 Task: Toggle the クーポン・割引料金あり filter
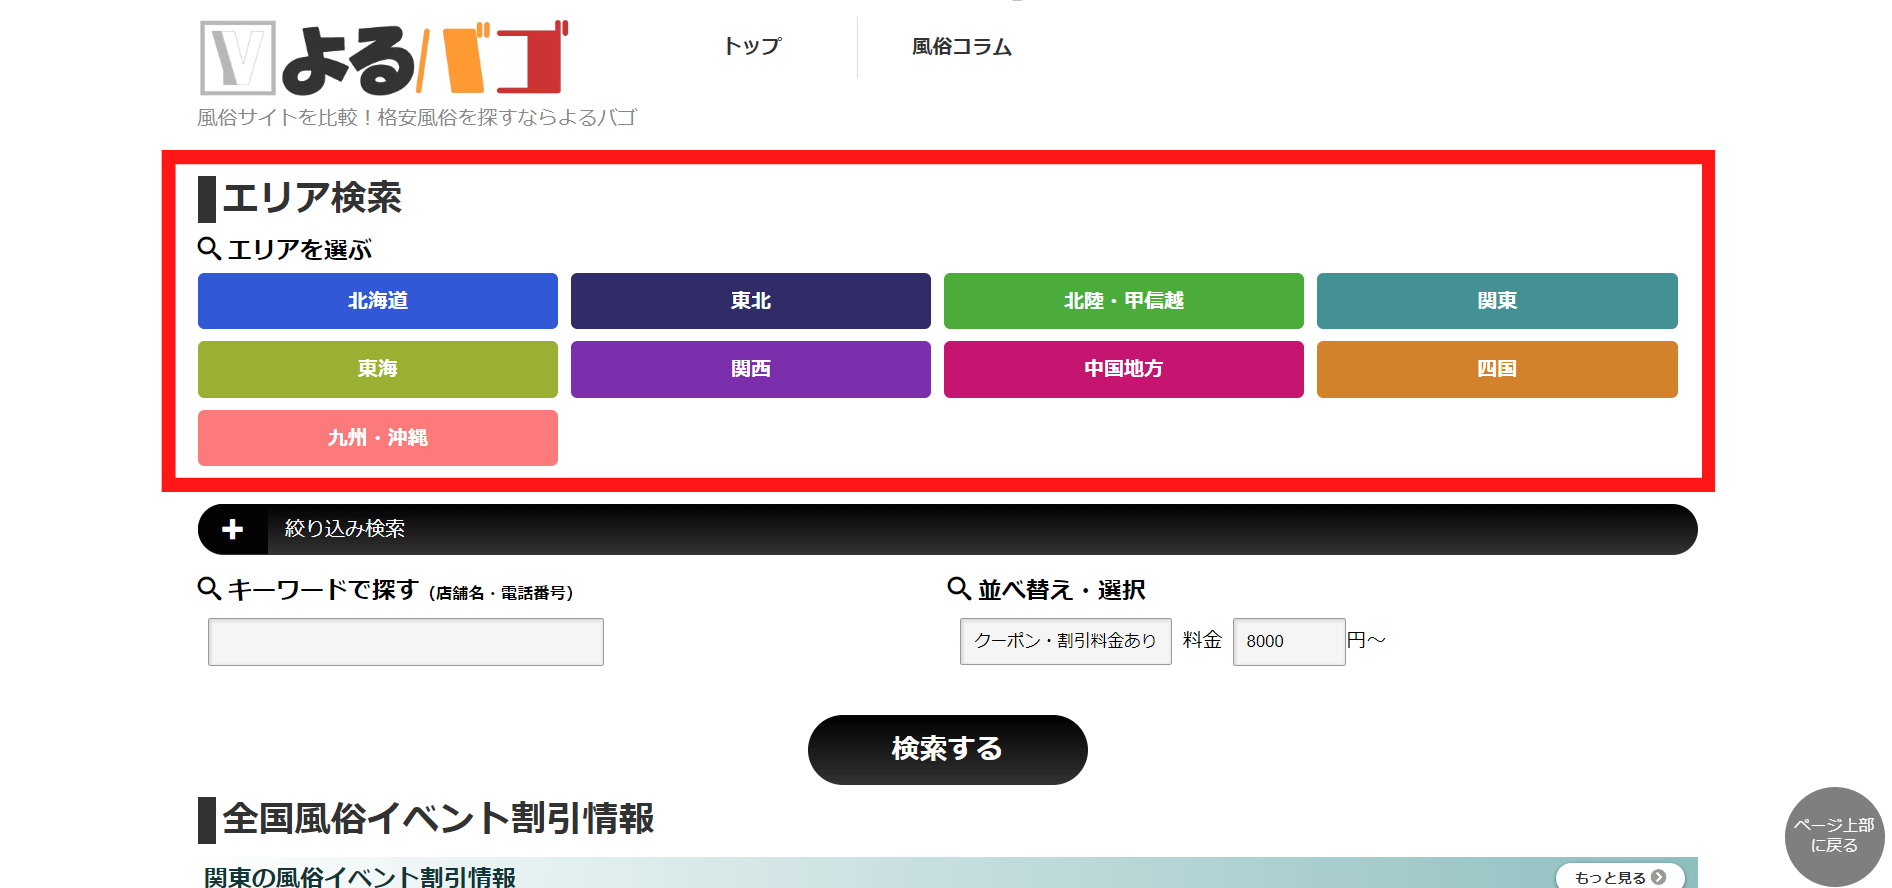pyautogui.click(x=1065, y=641)
